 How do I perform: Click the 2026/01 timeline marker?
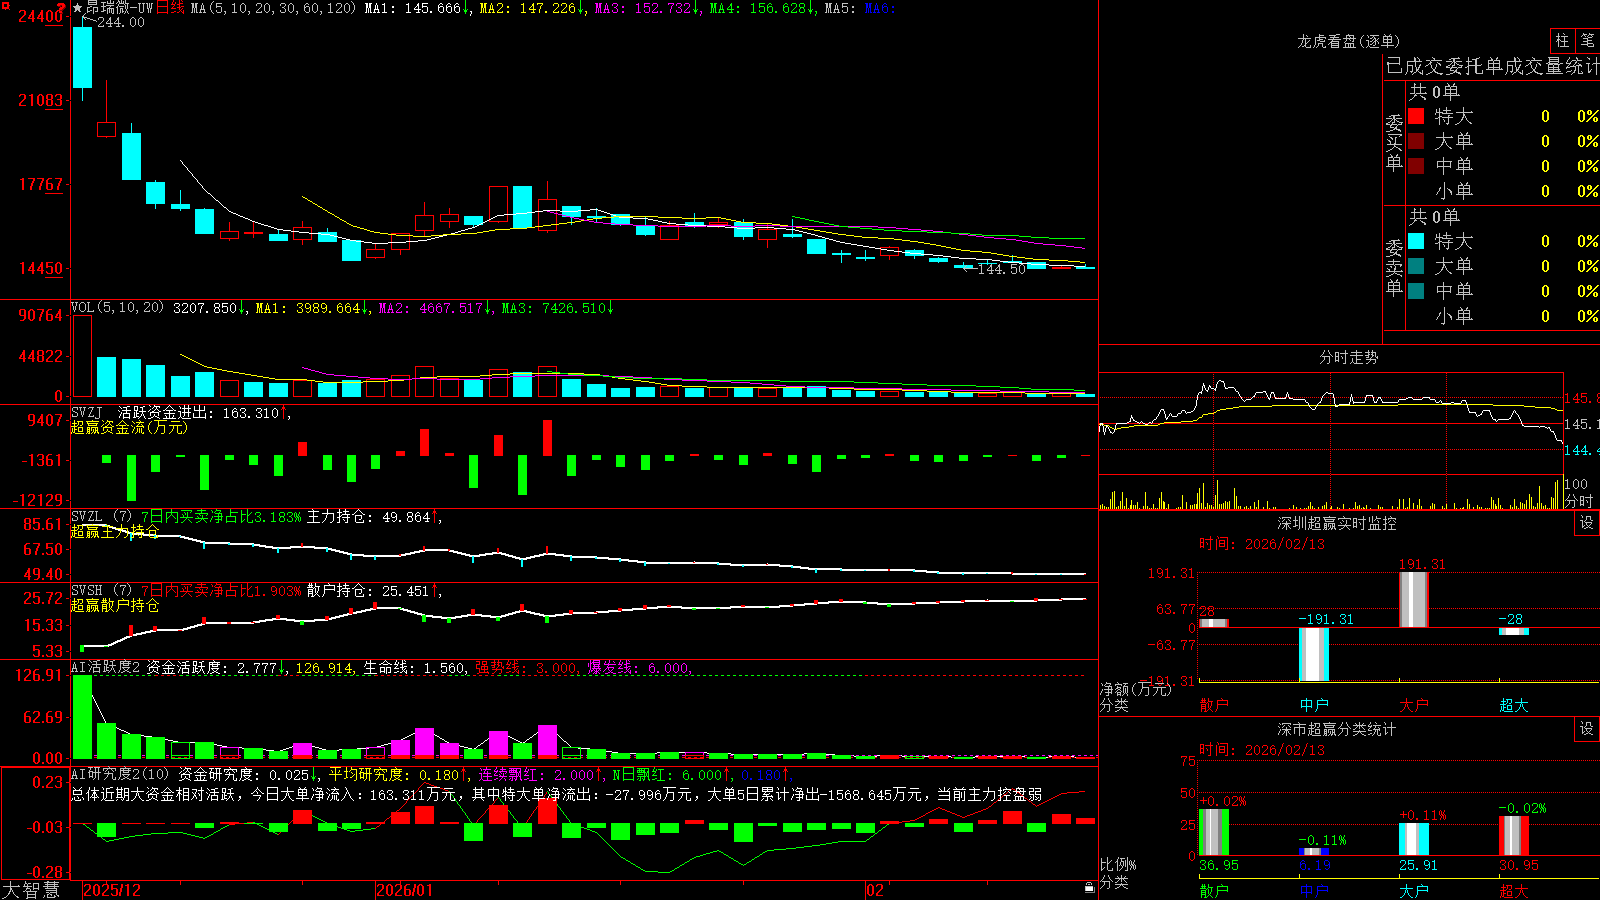tap(405, 890)
